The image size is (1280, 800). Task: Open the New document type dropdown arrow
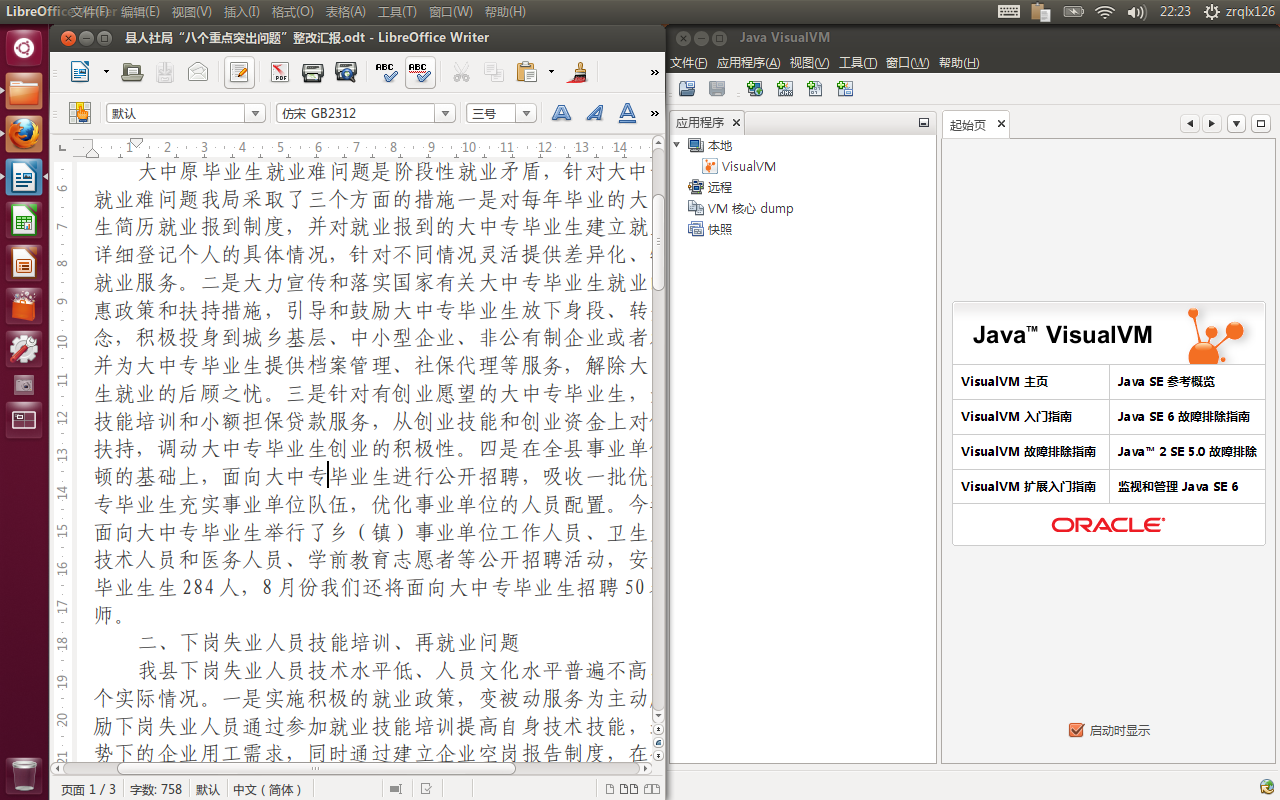pos(104,72)
